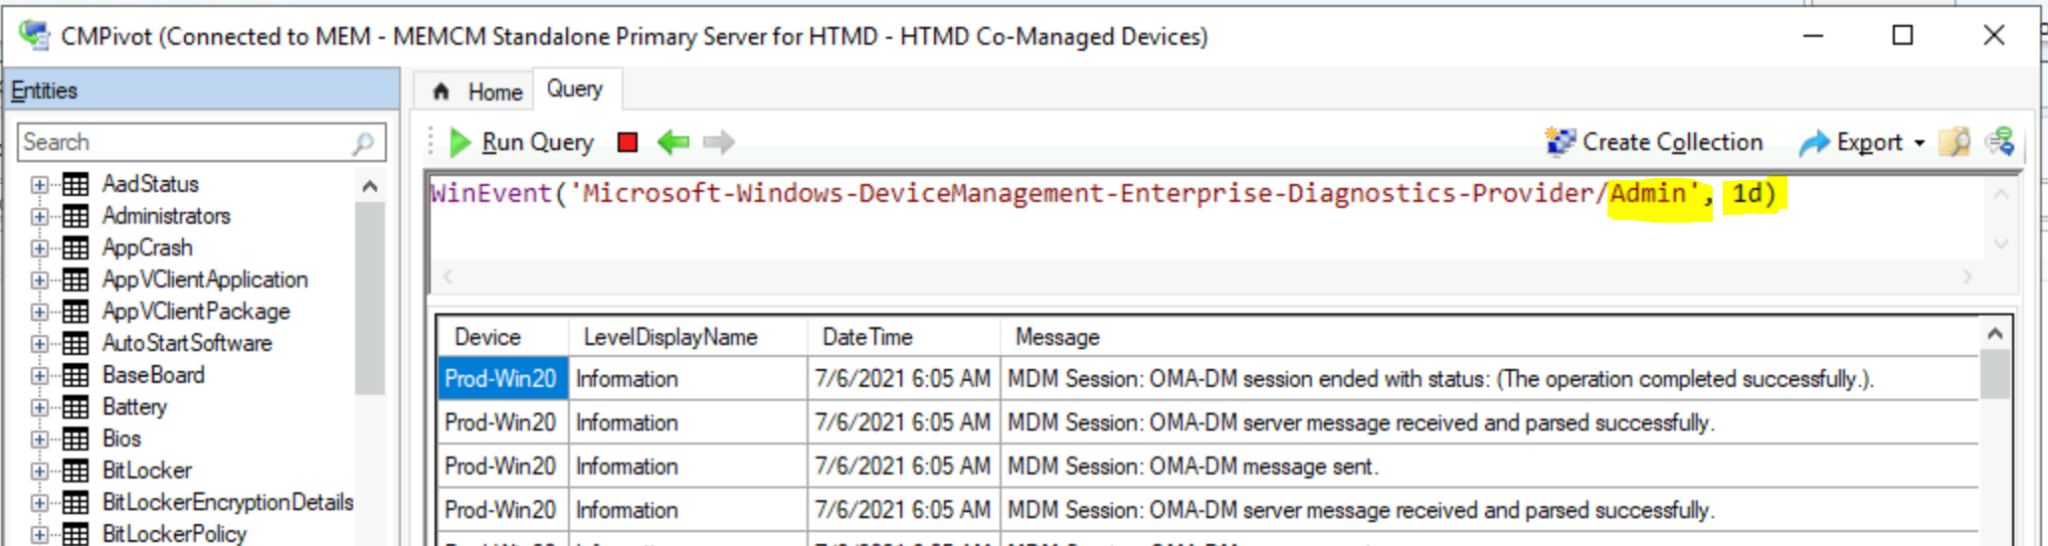The width and height of the screenshot is (2048, 546).
Task: Click the Create Collection icon
Action: click(1560, 143)
